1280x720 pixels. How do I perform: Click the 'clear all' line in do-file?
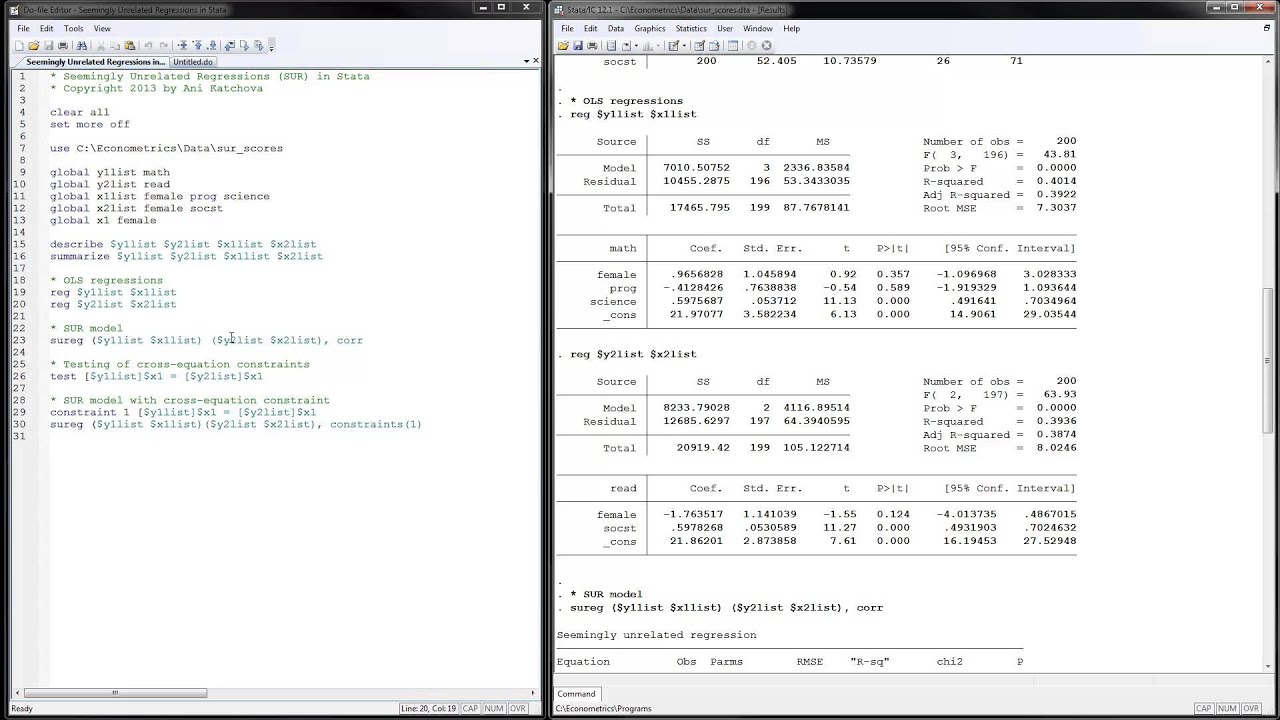point(80,112)
